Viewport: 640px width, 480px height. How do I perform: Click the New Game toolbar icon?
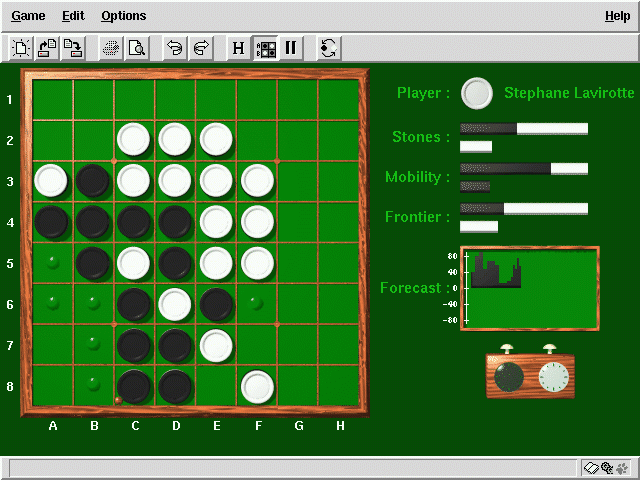[x=22, y=47]
